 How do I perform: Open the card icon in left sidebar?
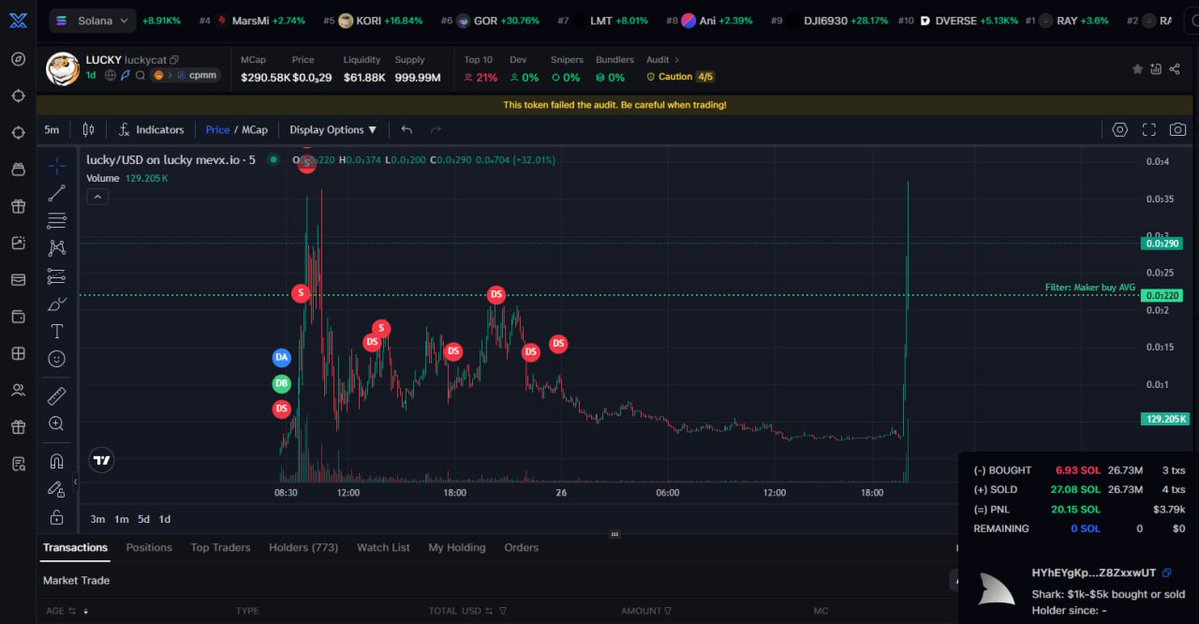tap(18, 280)
